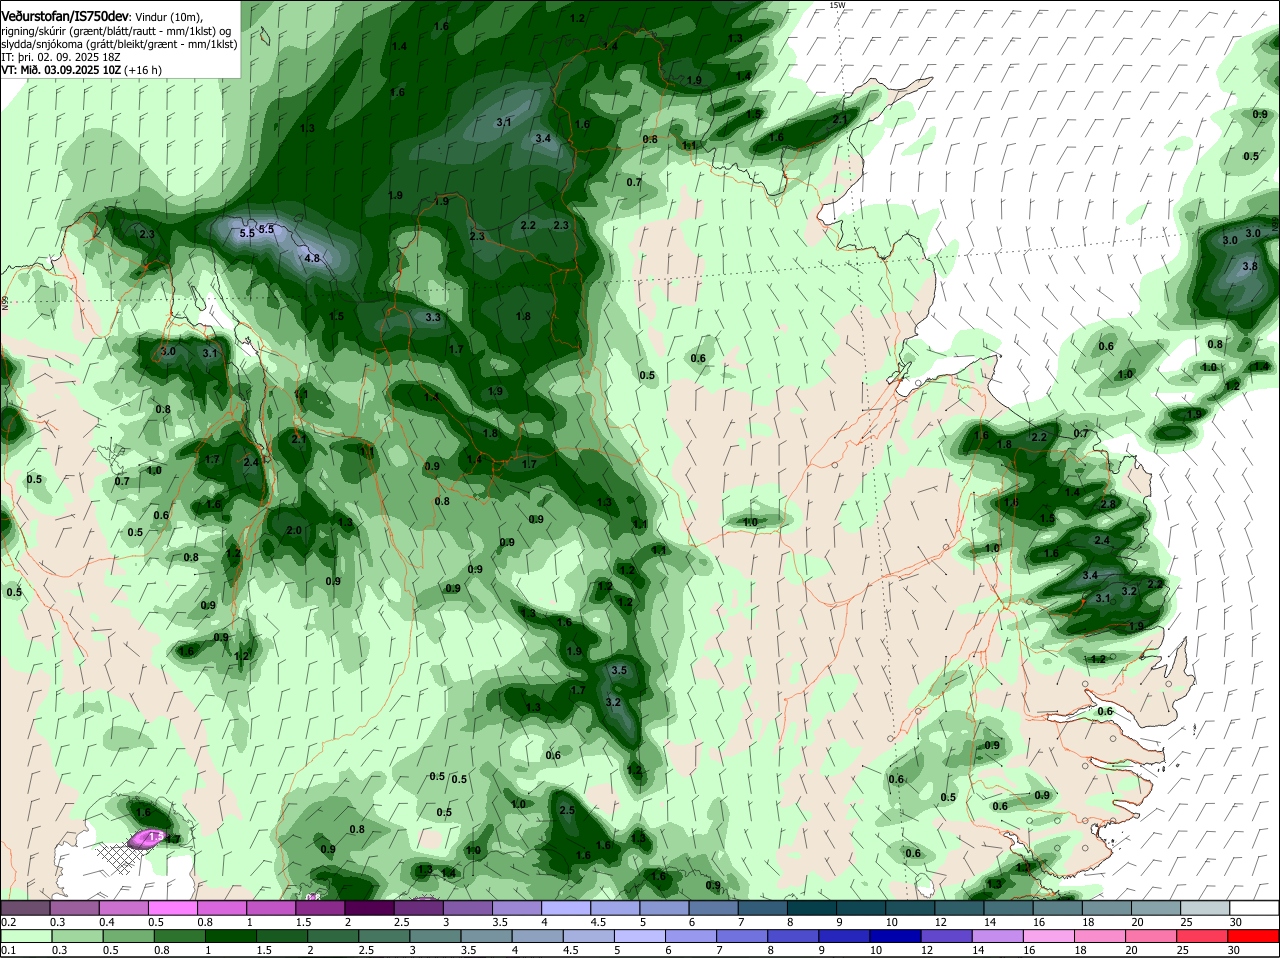Click the grayish-mauve snow swatch starting at 0.2
Screen dimensions: 1280x958
(x=27, y=908)
